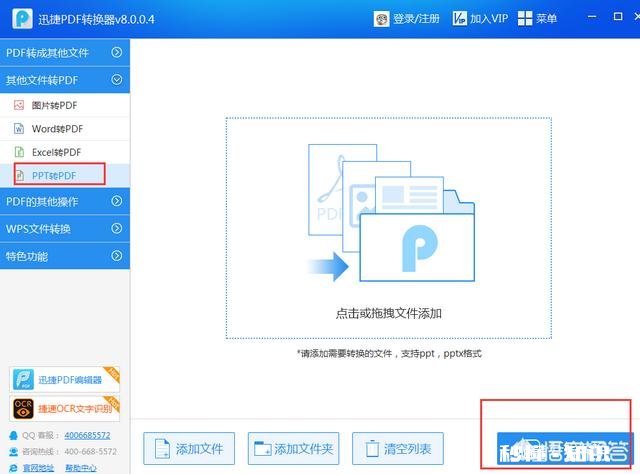Click the VIP badge icon
The width and height of the screenshot is (640, 474).
pyautogui.click(x=460, y=19)
